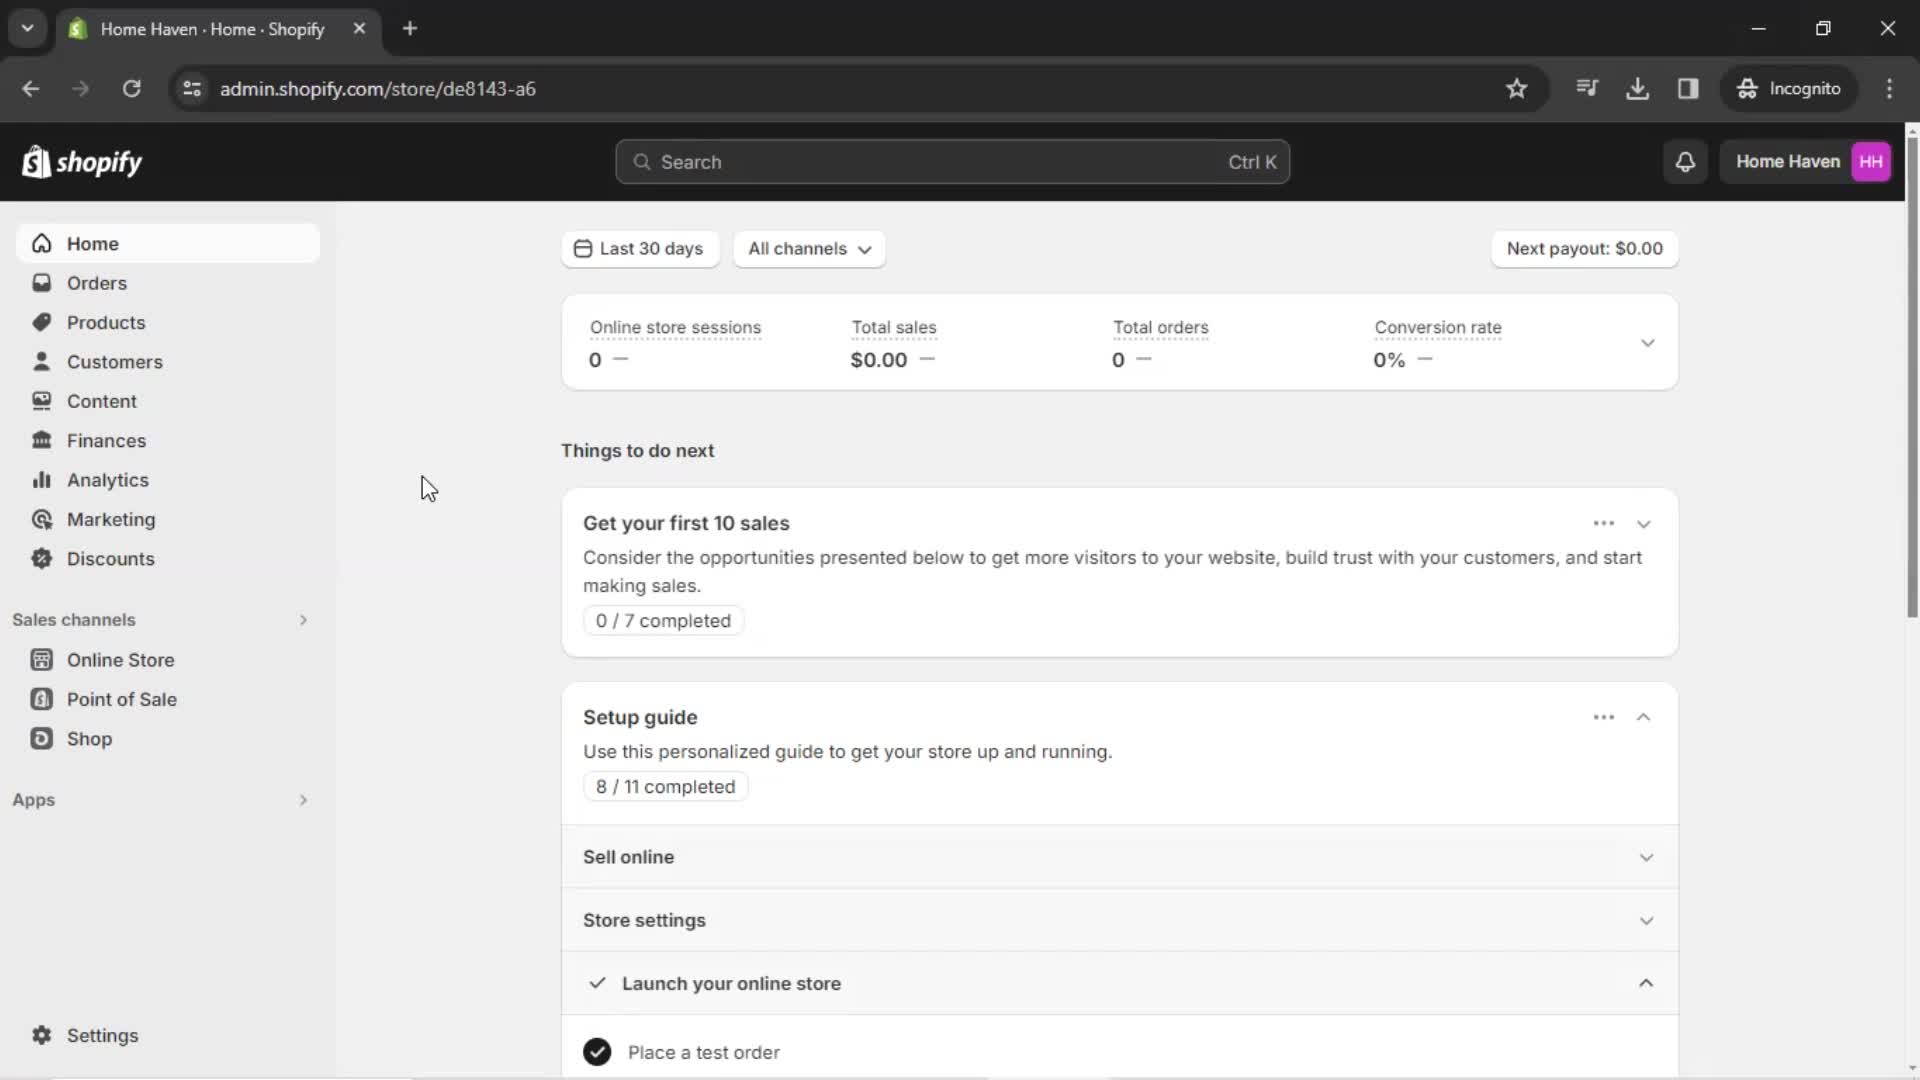The image size is (1920, 1080).
Task: Click Get your first 10 sales button
Action: coord(684,522)
